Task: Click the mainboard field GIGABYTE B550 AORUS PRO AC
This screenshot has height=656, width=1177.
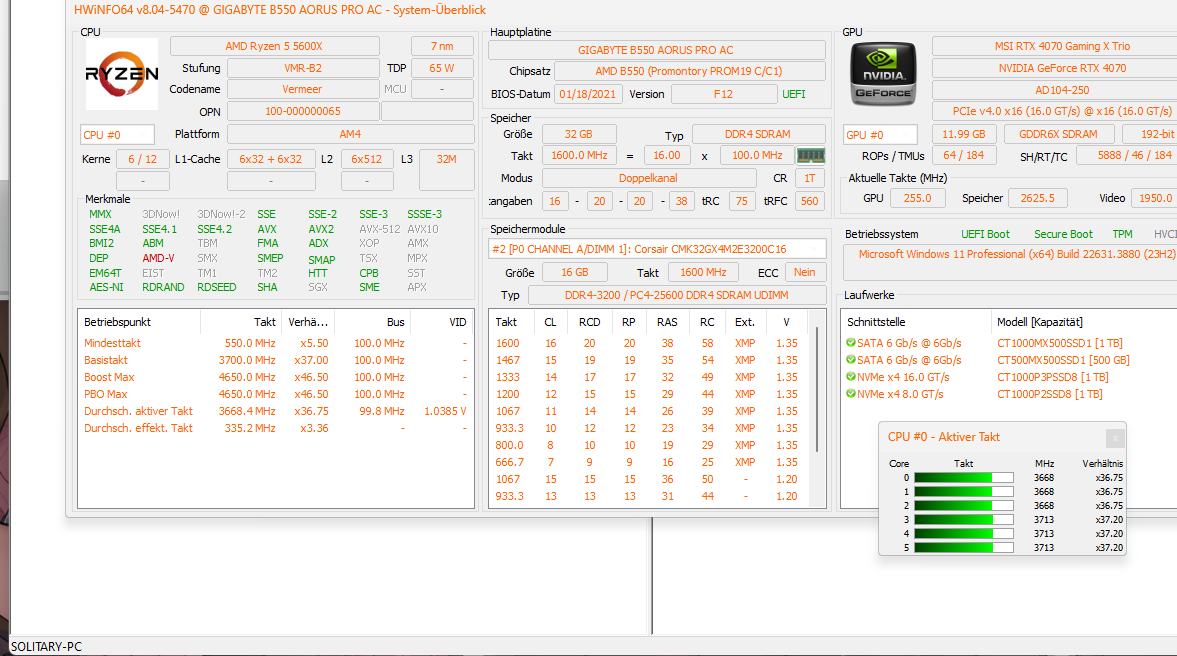Action: (656, 50)
